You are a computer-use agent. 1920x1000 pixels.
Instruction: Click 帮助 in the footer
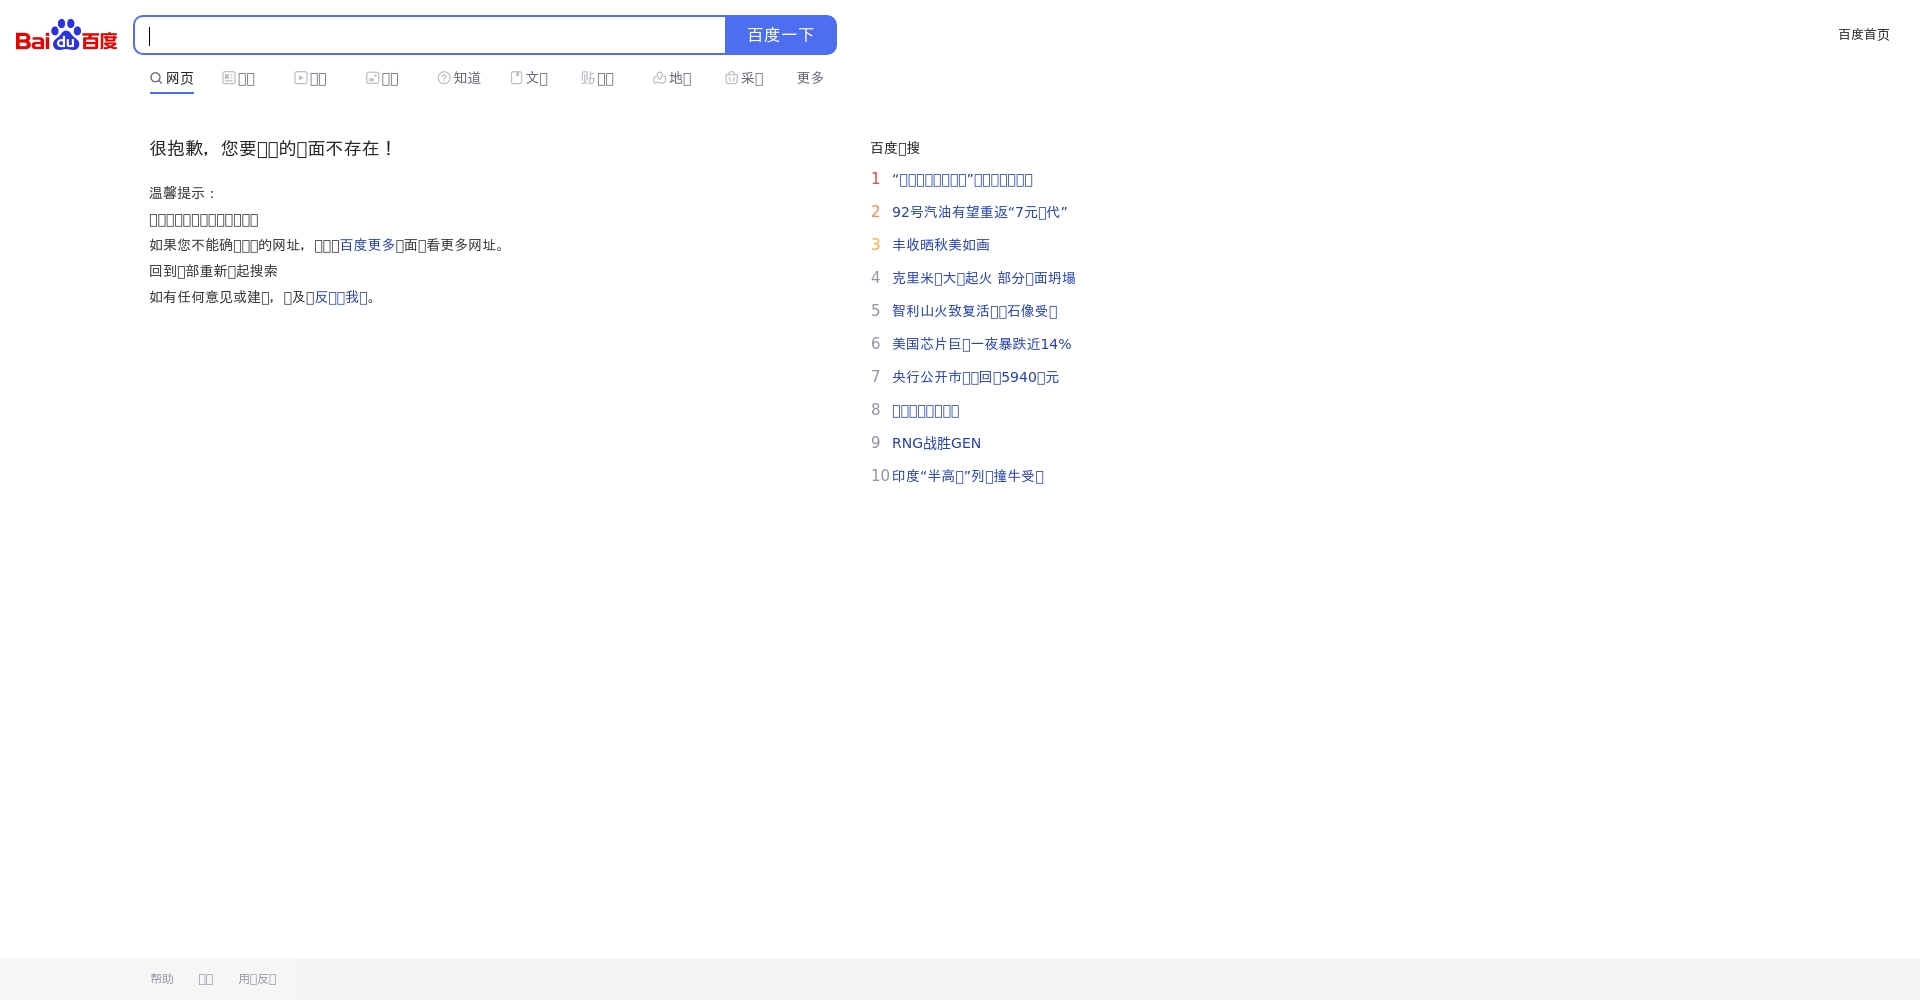(162, 979)
